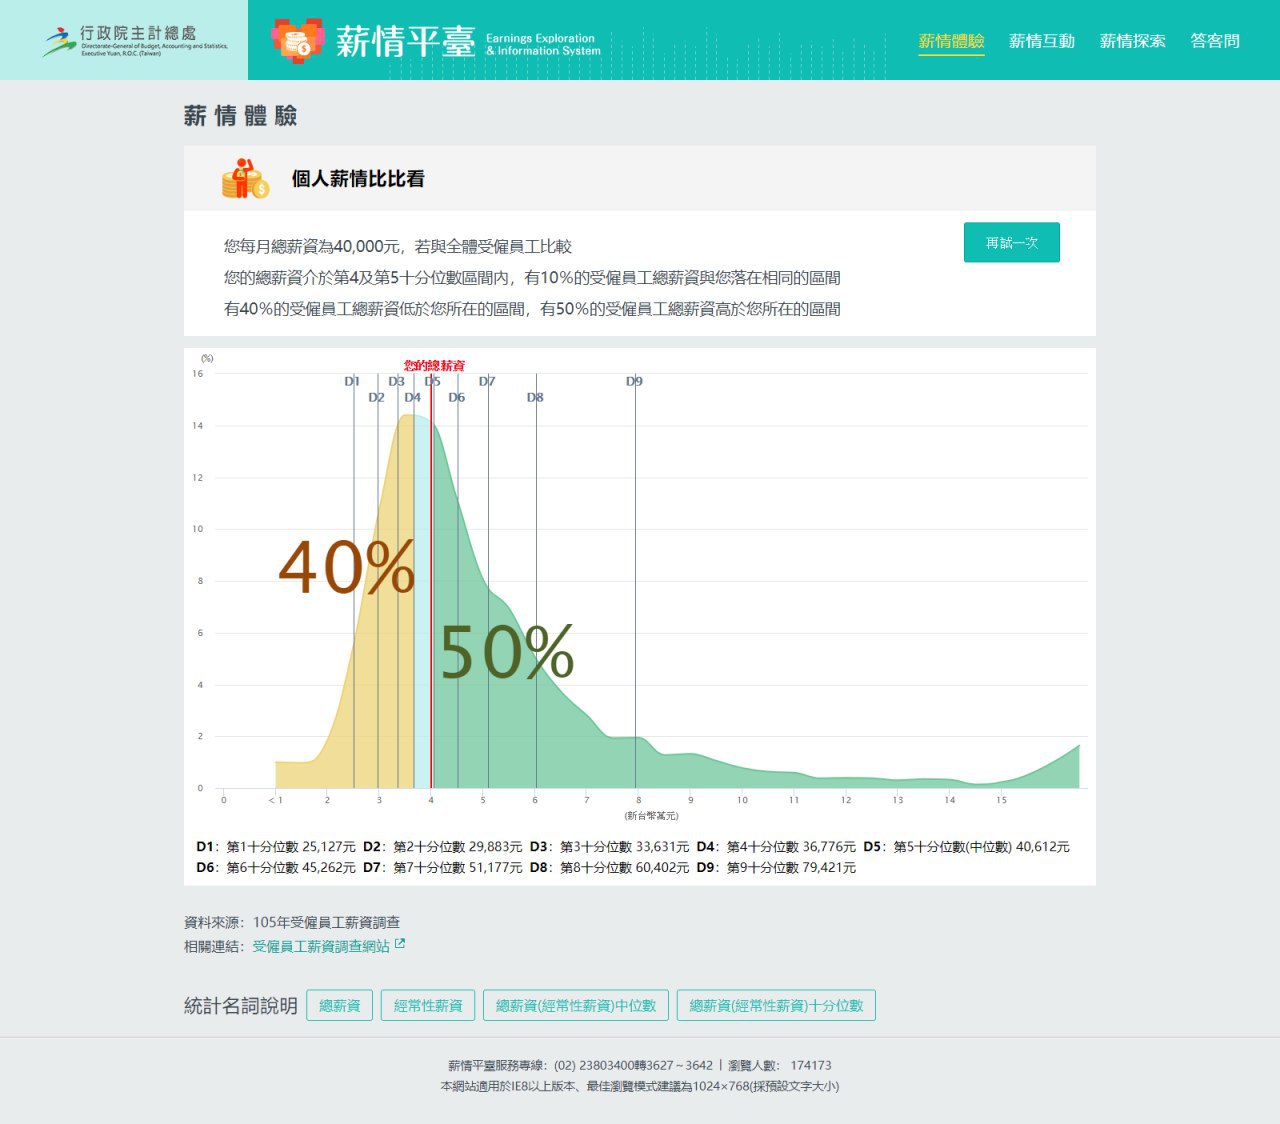Click the D1 decile marker label
Screen dimensions: 1280x1124
352,381
